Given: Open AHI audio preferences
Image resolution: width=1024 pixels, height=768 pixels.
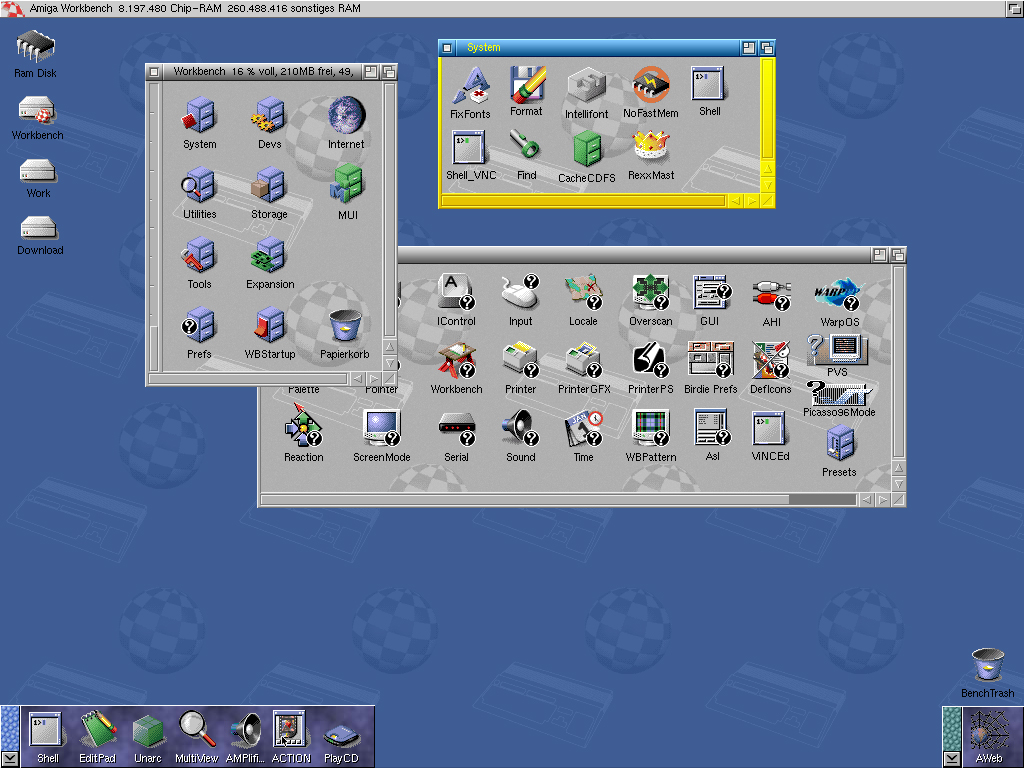Looking at the screenshot, I should click(770, 295).
